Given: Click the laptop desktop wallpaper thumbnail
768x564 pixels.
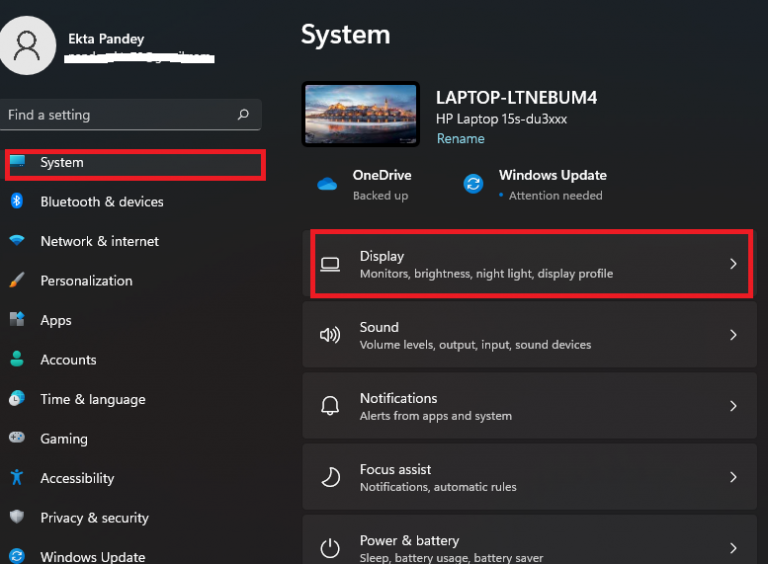Looking at the screenshot, I should 361,117.
